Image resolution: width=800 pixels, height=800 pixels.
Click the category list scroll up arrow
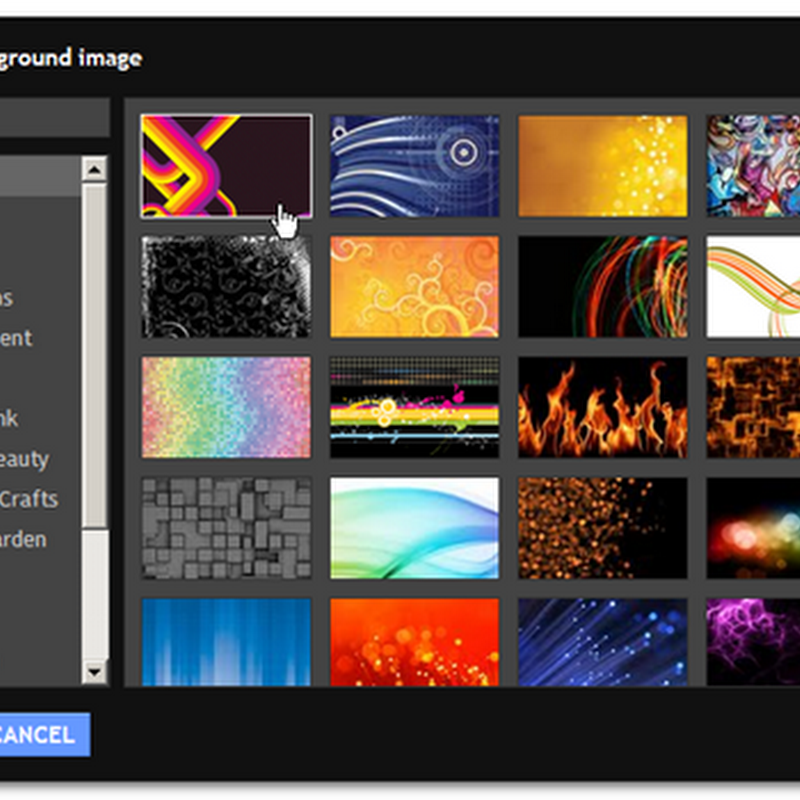94,169
